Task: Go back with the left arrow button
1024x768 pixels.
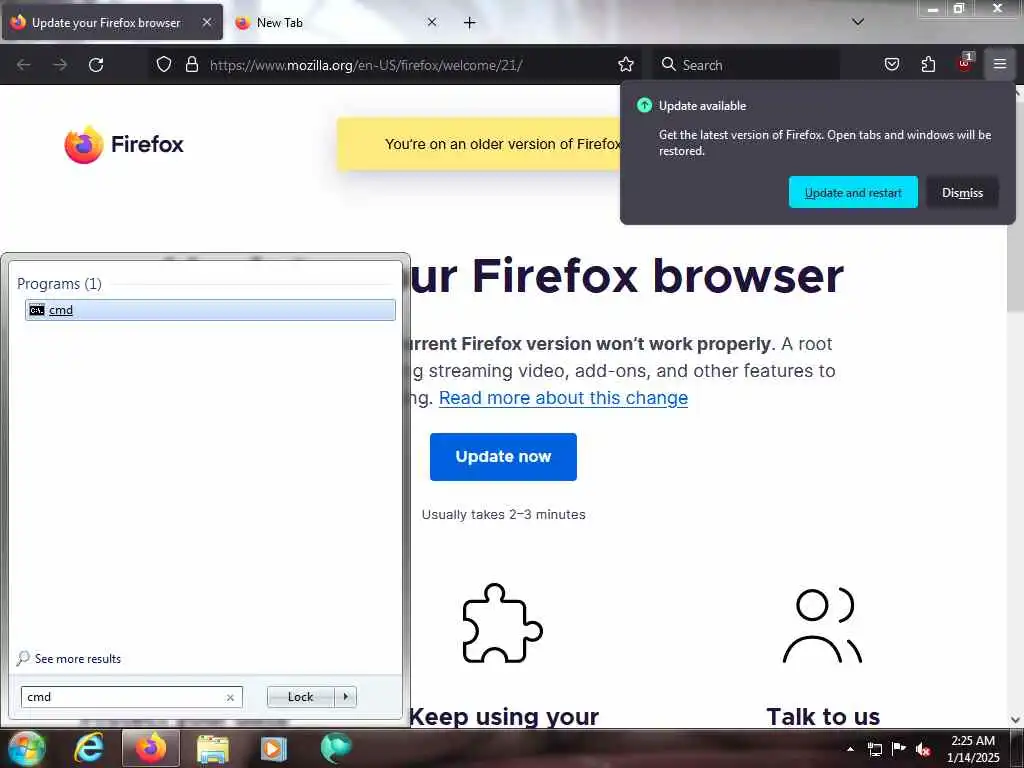Action: click(x=24, y=65)
